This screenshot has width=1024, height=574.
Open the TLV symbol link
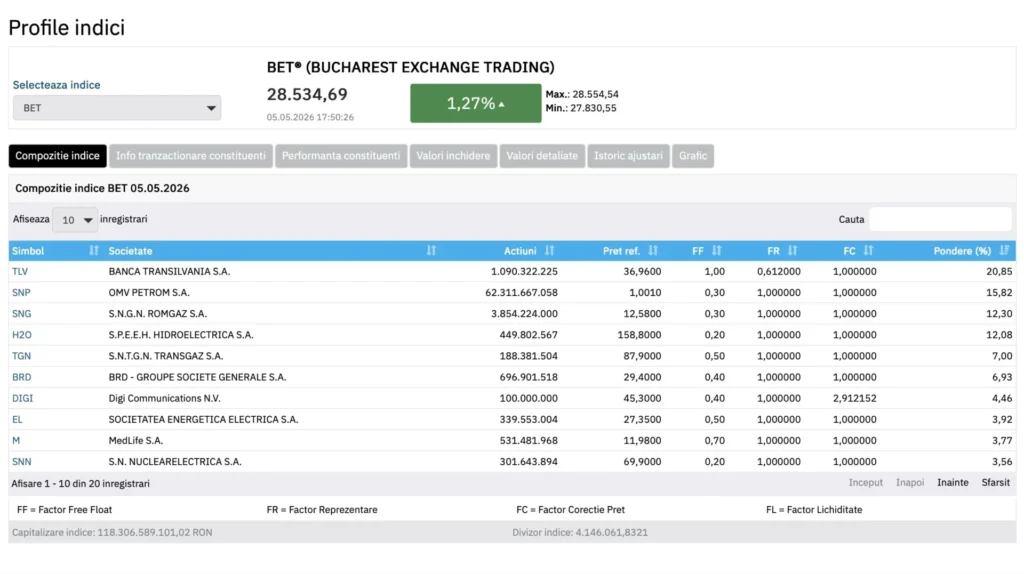[x=20, y=272]
